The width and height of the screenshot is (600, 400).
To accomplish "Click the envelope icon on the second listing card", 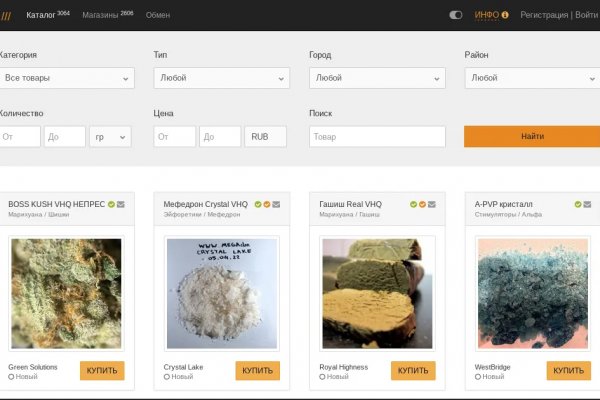I will click(x=276, y=204).
